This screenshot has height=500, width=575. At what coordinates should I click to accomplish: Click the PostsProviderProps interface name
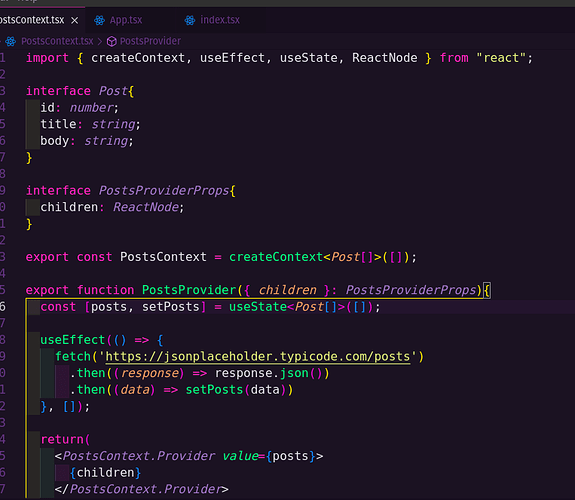coord(164,191)
